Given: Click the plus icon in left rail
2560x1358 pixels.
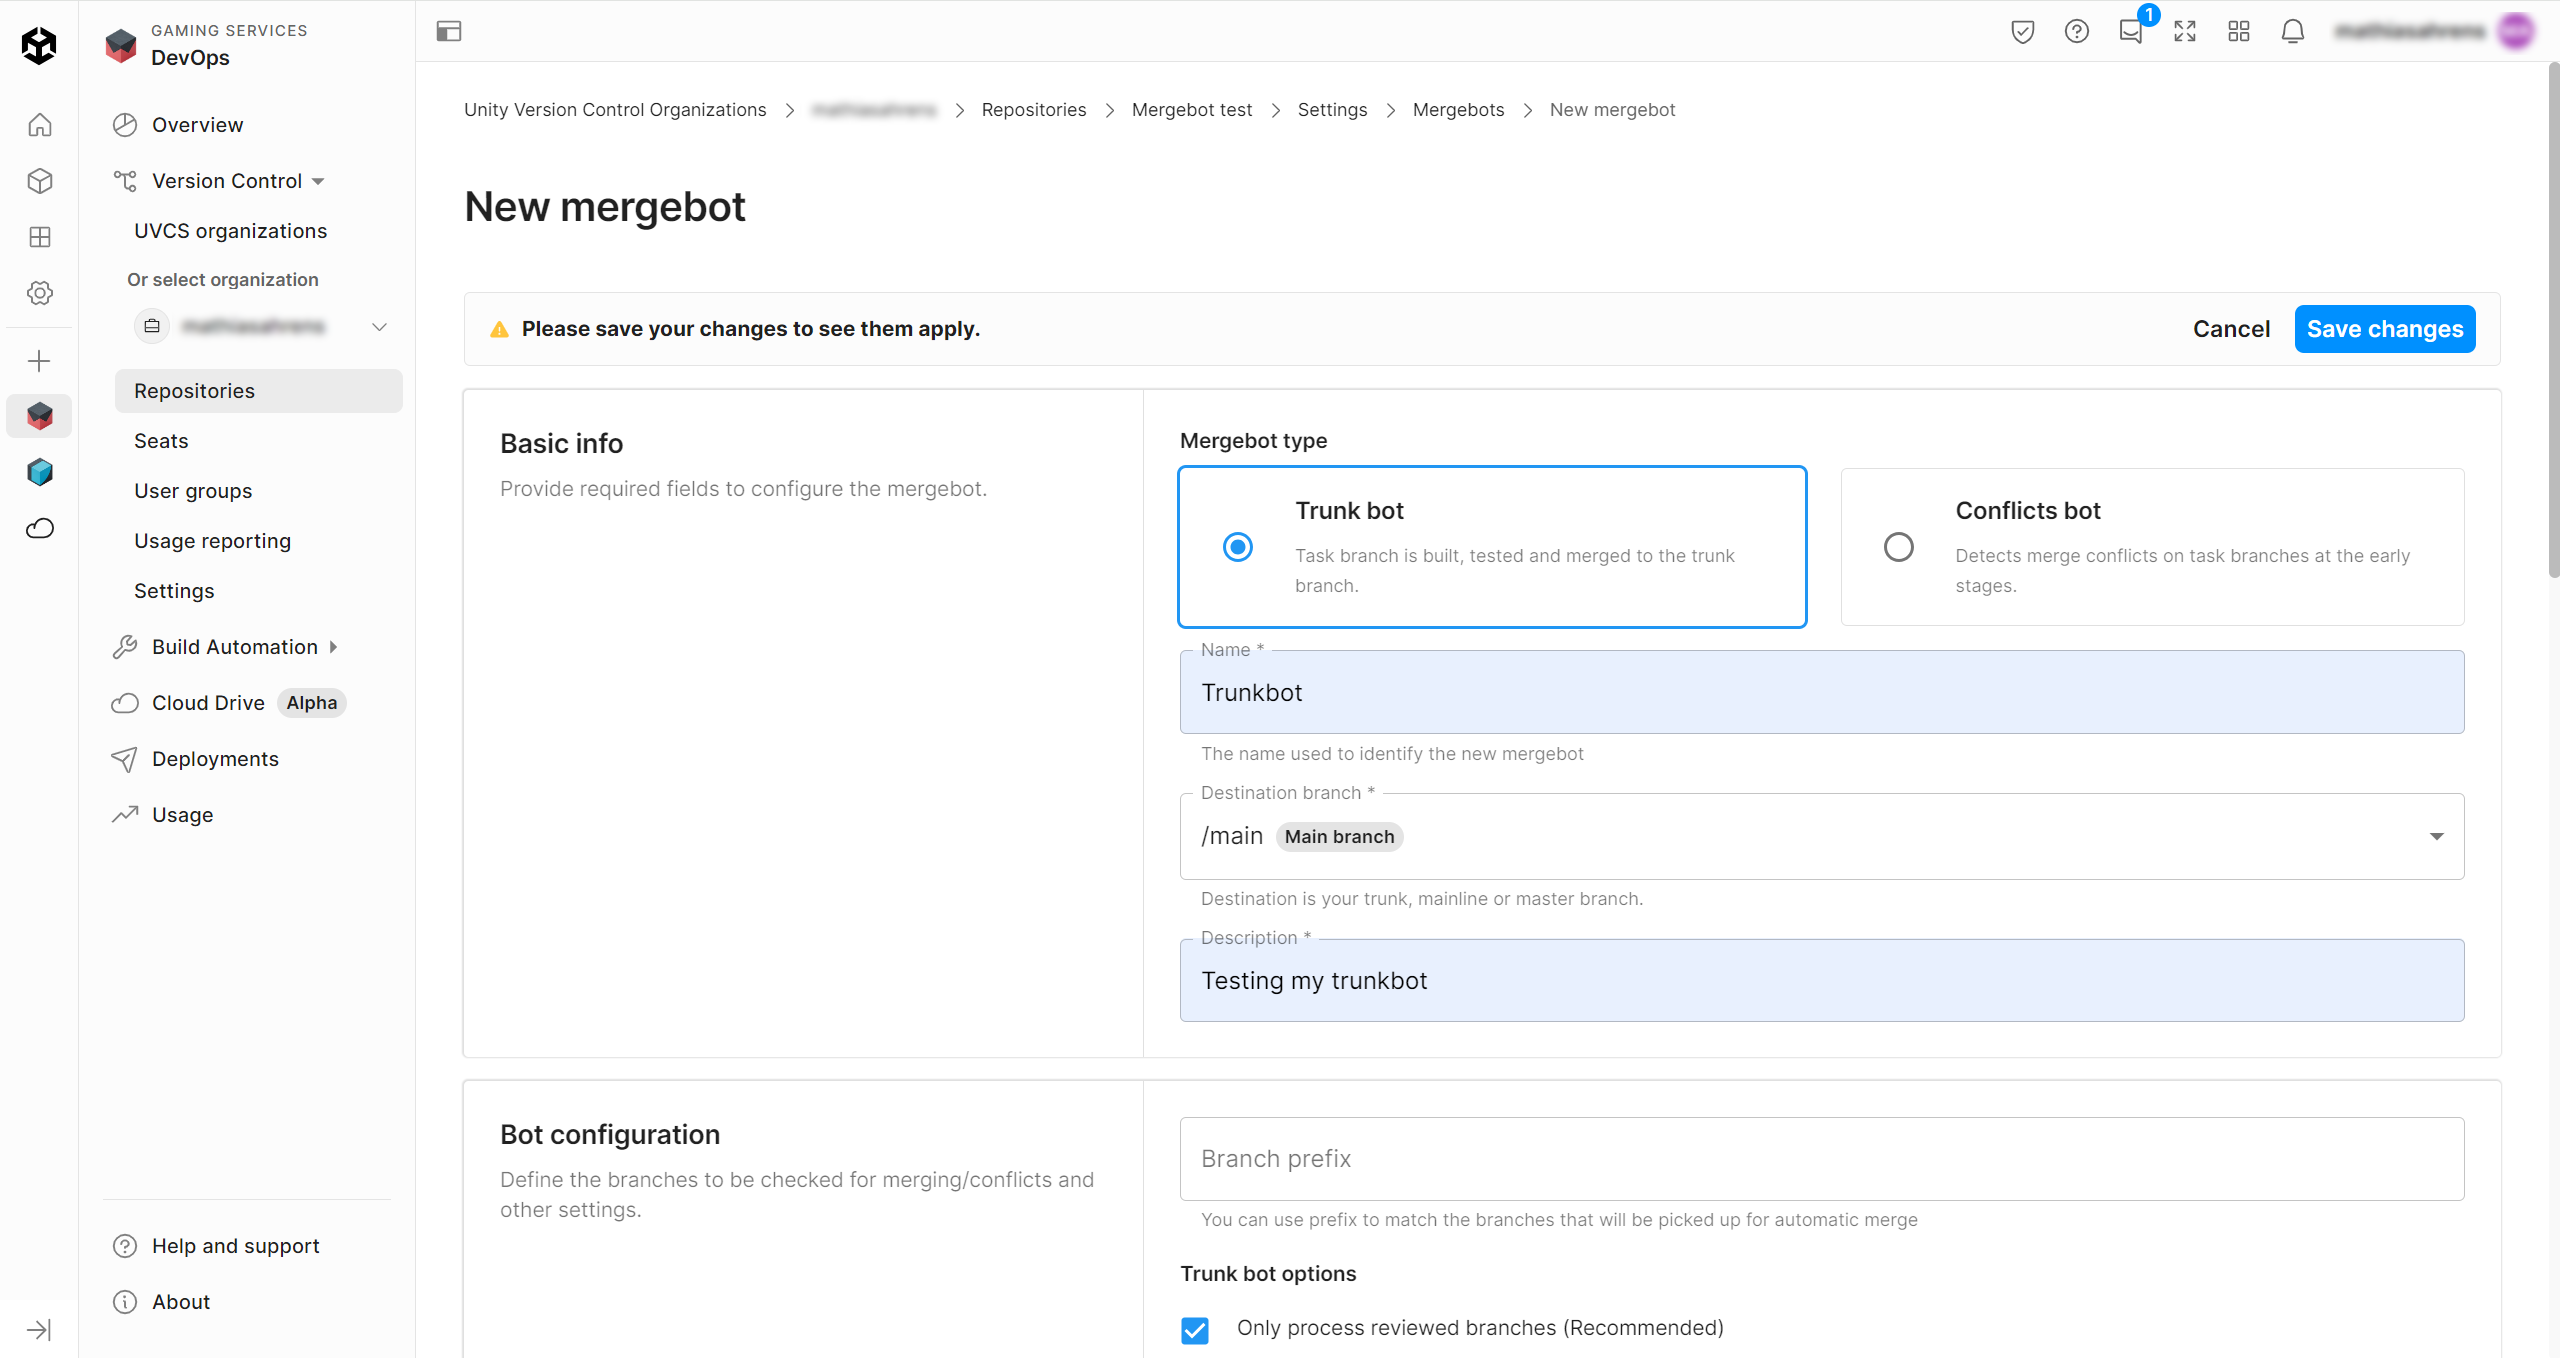Looking at the screenshot, I should click(x=39, y=361).
